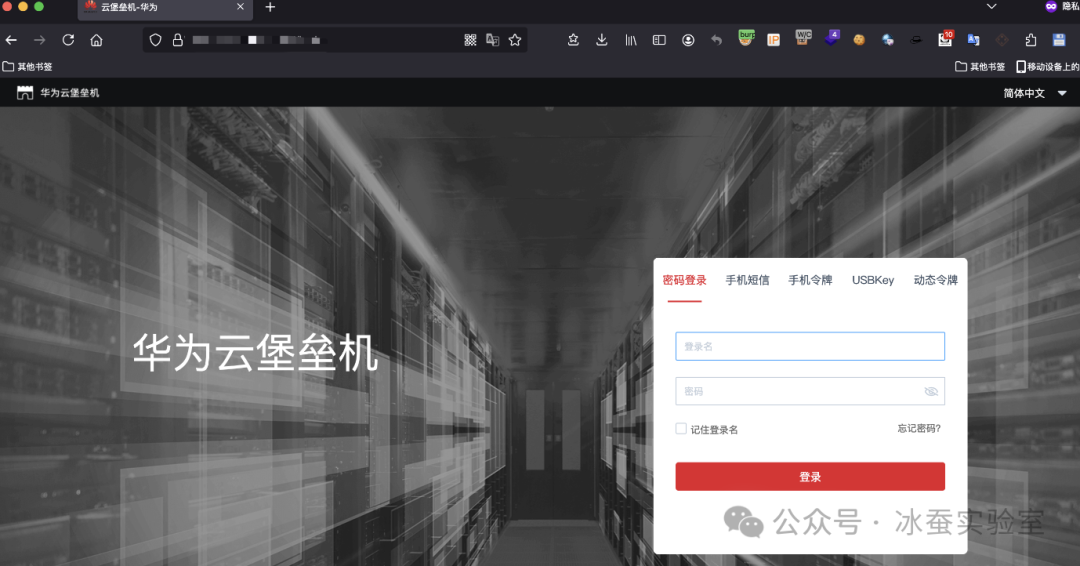Open the IP extension icon
The height and width of the screenshot is (566, 1080).
pyautogui.click(x=773, y=40)
